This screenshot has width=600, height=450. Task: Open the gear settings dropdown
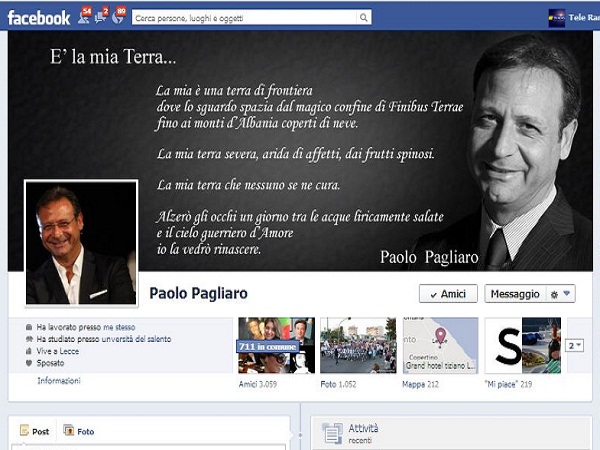point(562,294)
